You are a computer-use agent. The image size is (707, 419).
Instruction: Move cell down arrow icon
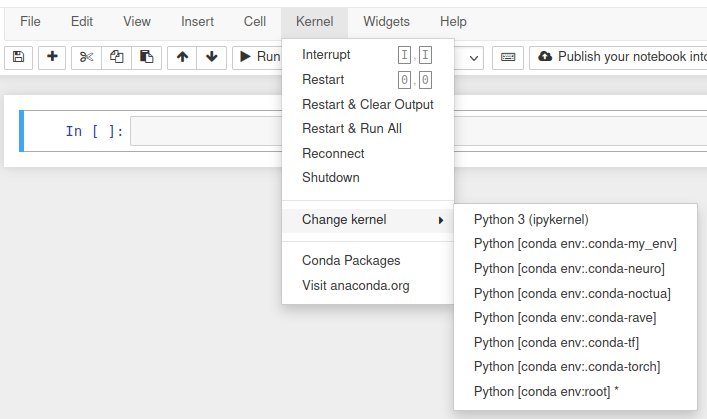(x=211, y=57)
